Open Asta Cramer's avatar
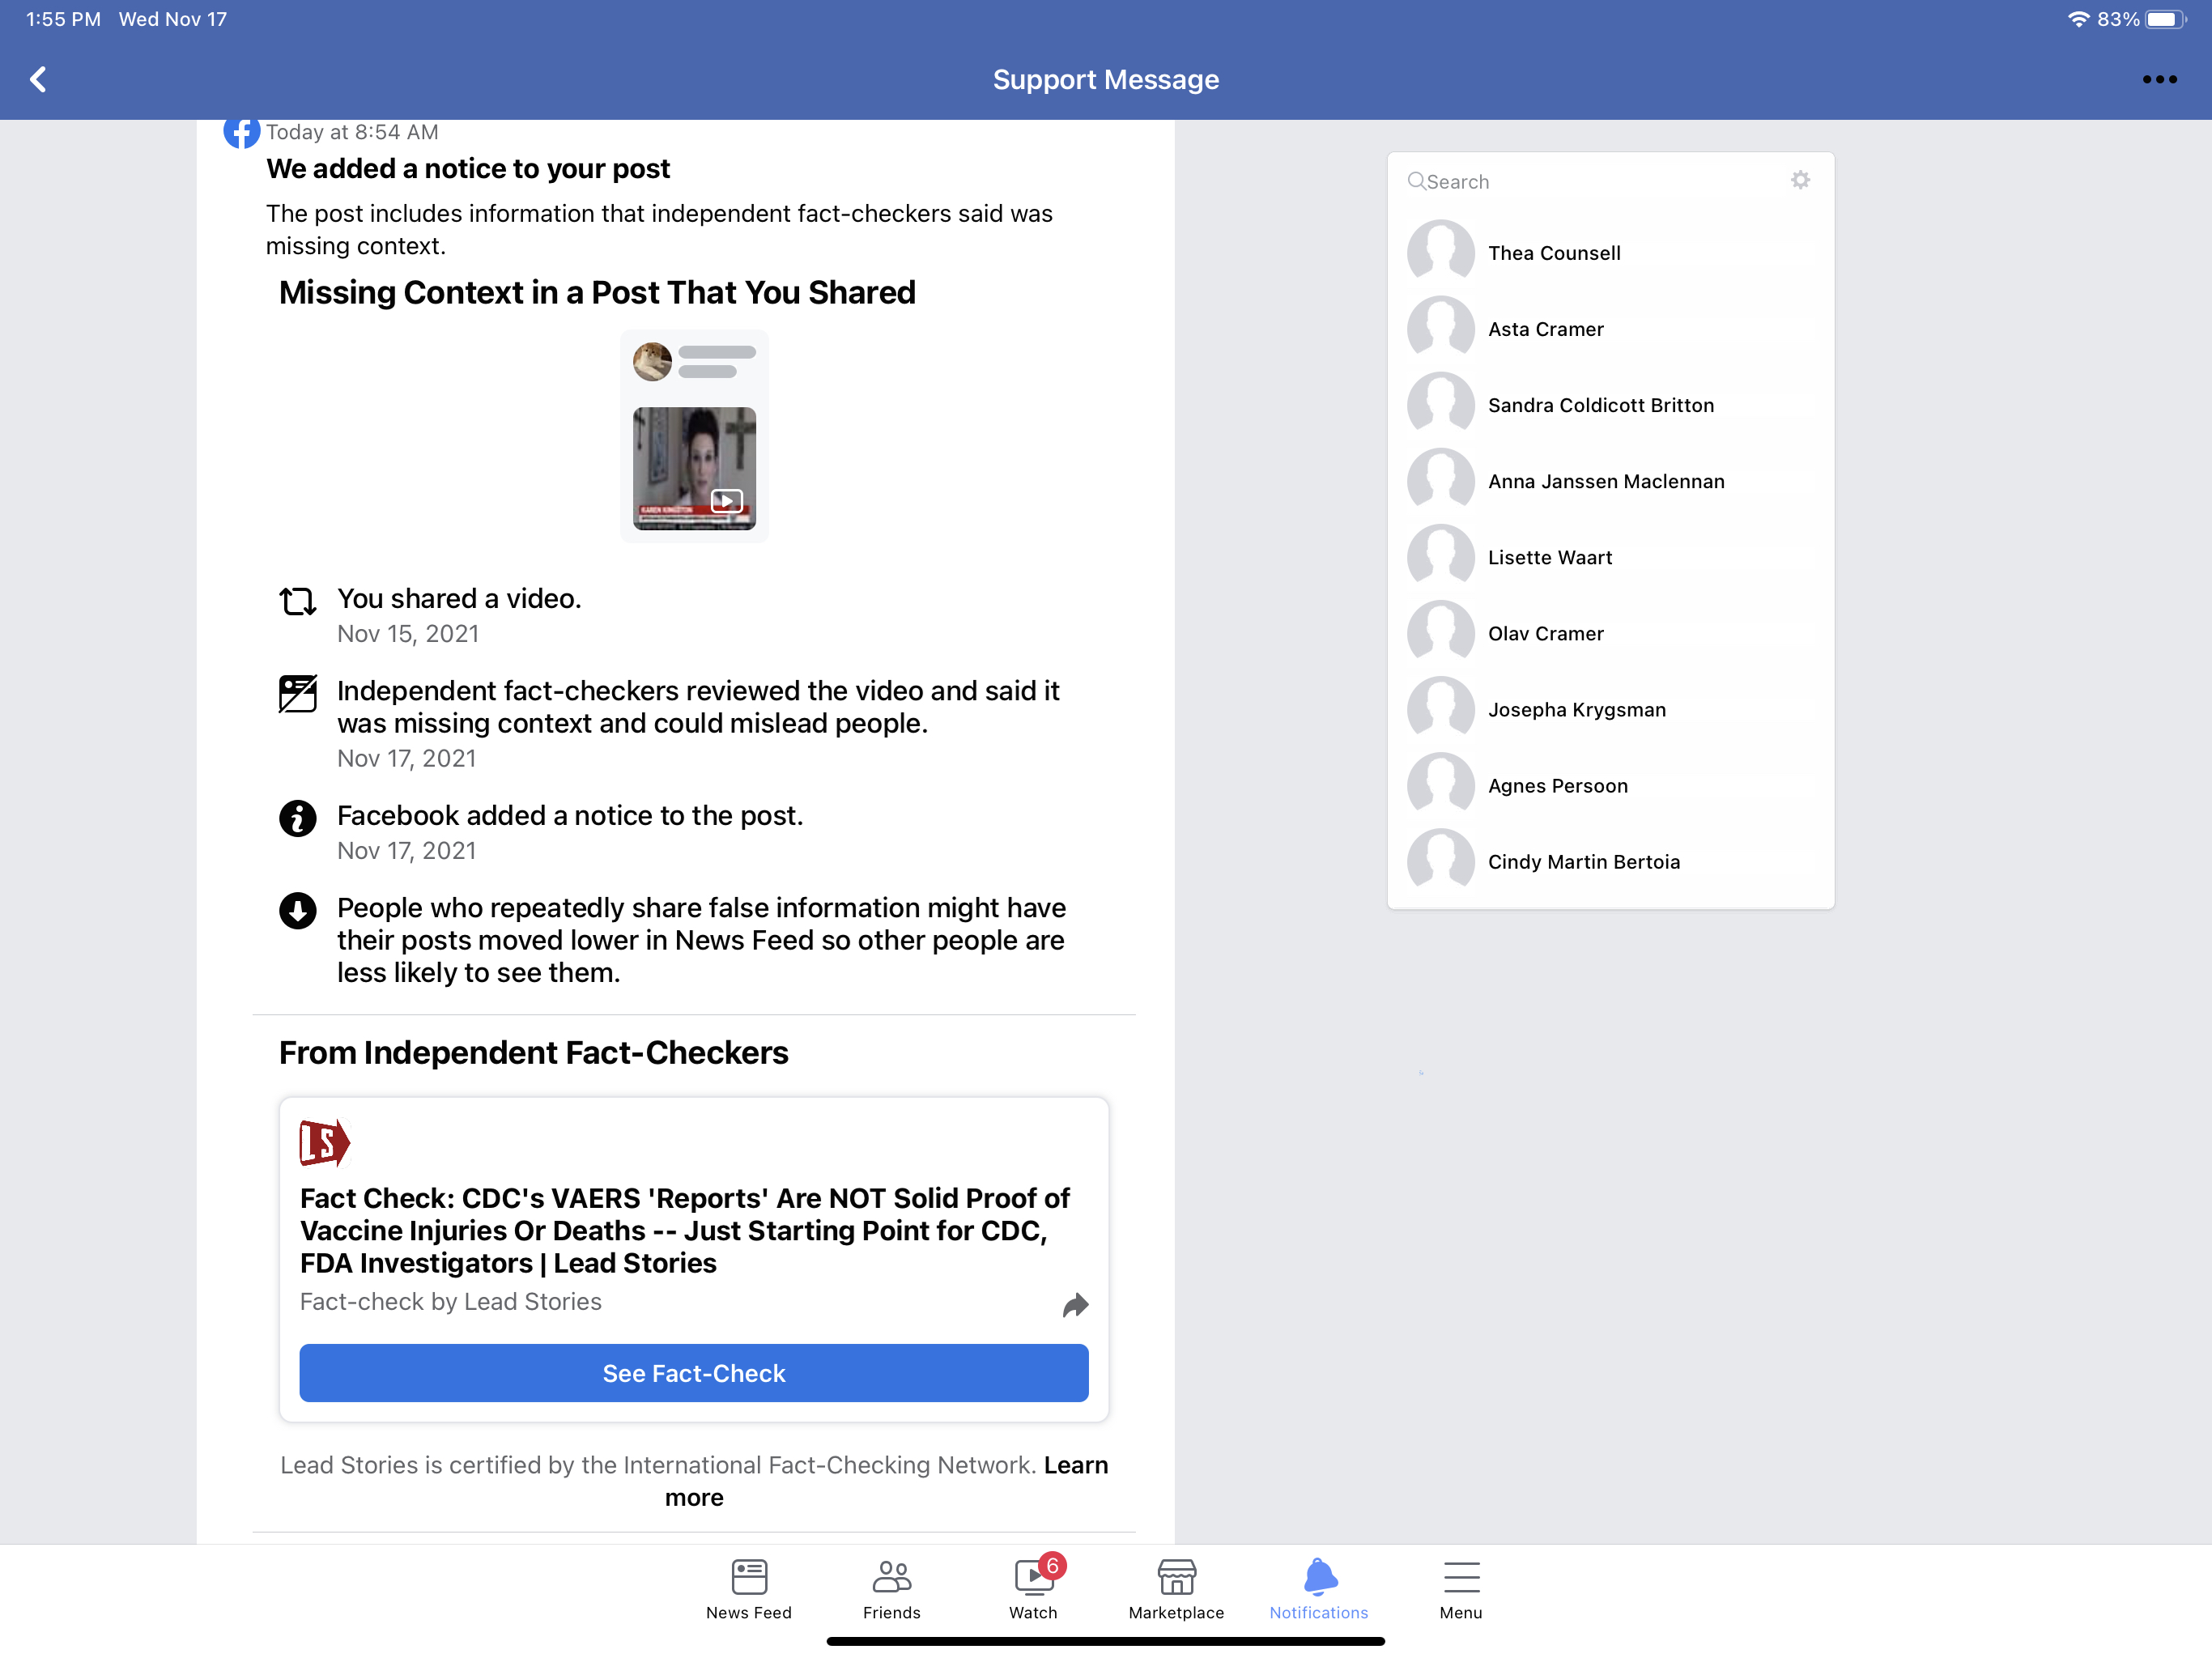2212x1658 pixels. point(1440,329)
